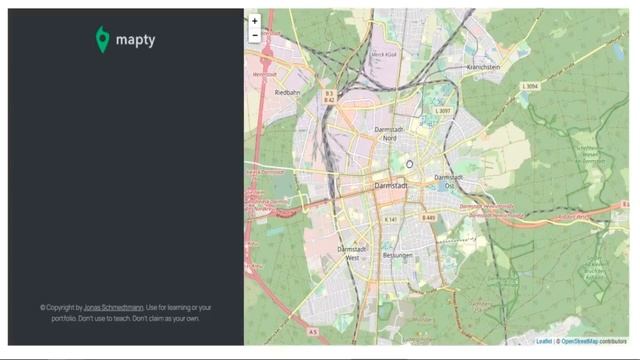Open the OpenStreetMap contributors link

click(579, 341)
